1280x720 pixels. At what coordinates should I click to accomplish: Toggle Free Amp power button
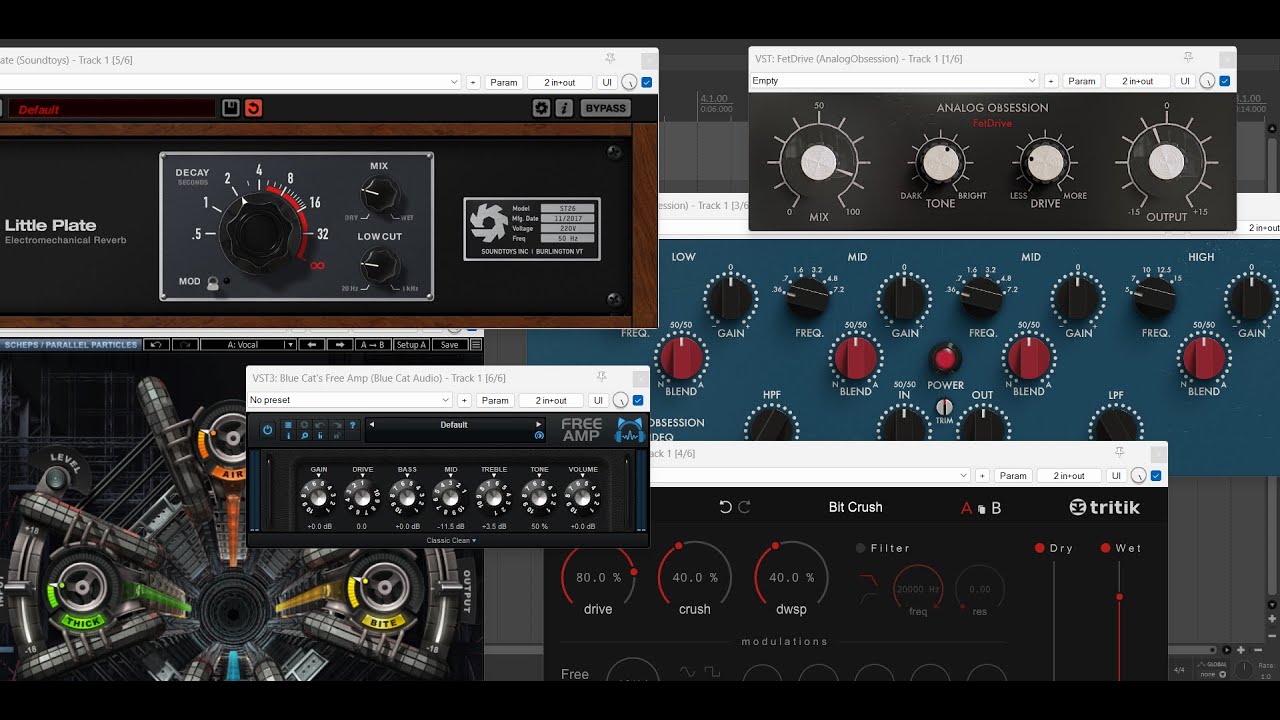tap(267, 430)
